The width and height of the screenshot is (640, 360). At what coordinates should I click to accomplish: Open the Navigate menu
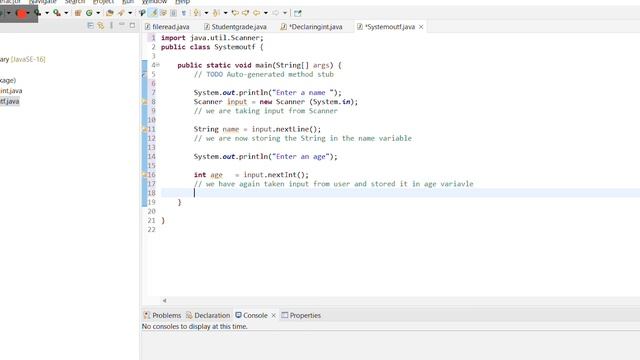pos(42,2)
